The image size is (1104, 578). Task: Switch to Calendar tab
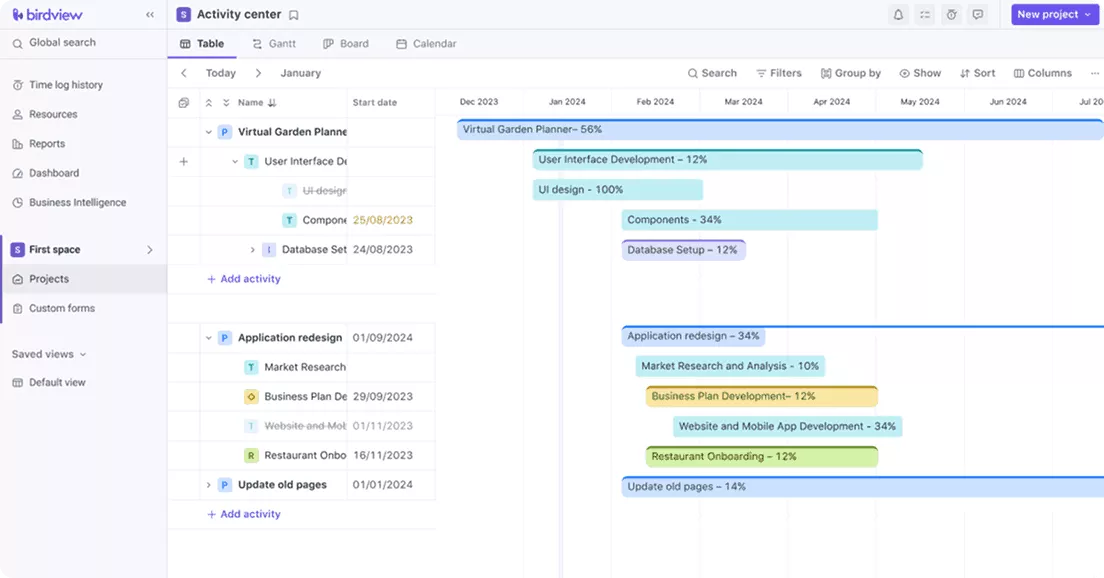coord(426,44)
